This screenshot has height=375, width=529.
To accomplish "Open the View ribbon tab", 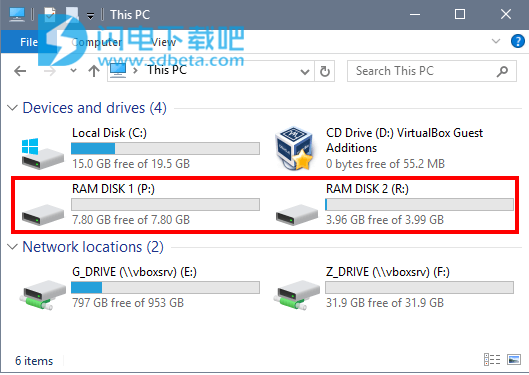I will (163, 42).
